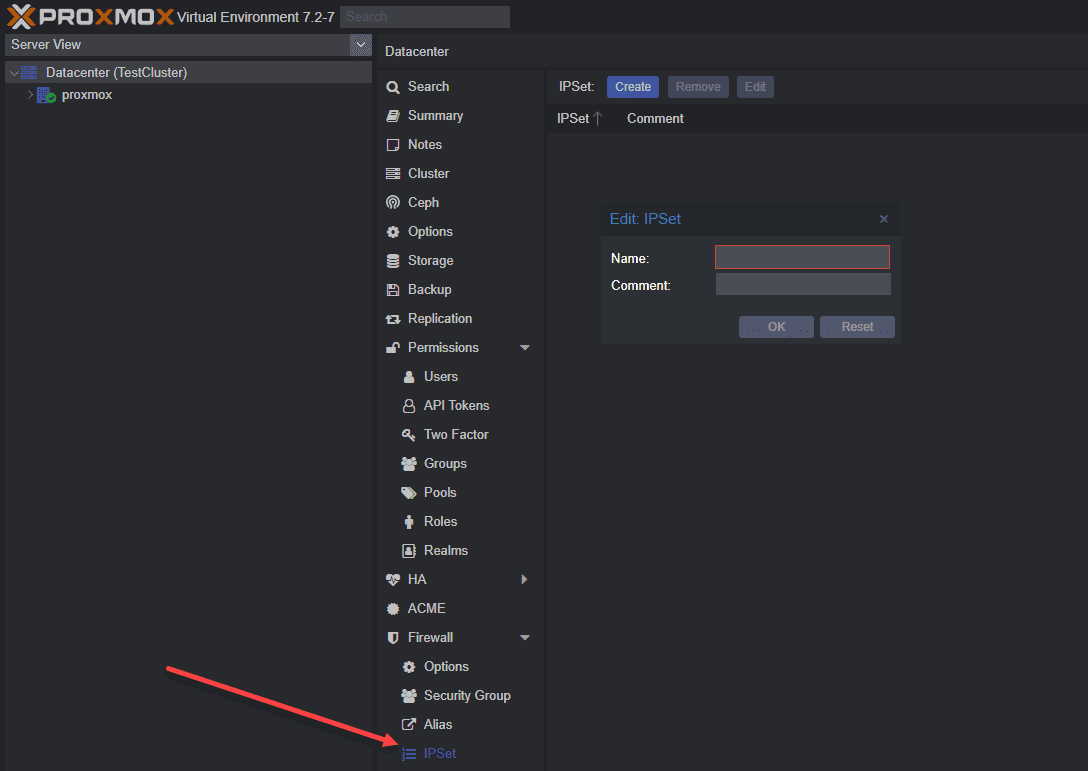
Task: Click the Firewall Options gear icon
Action: click(x=409, y=667)
